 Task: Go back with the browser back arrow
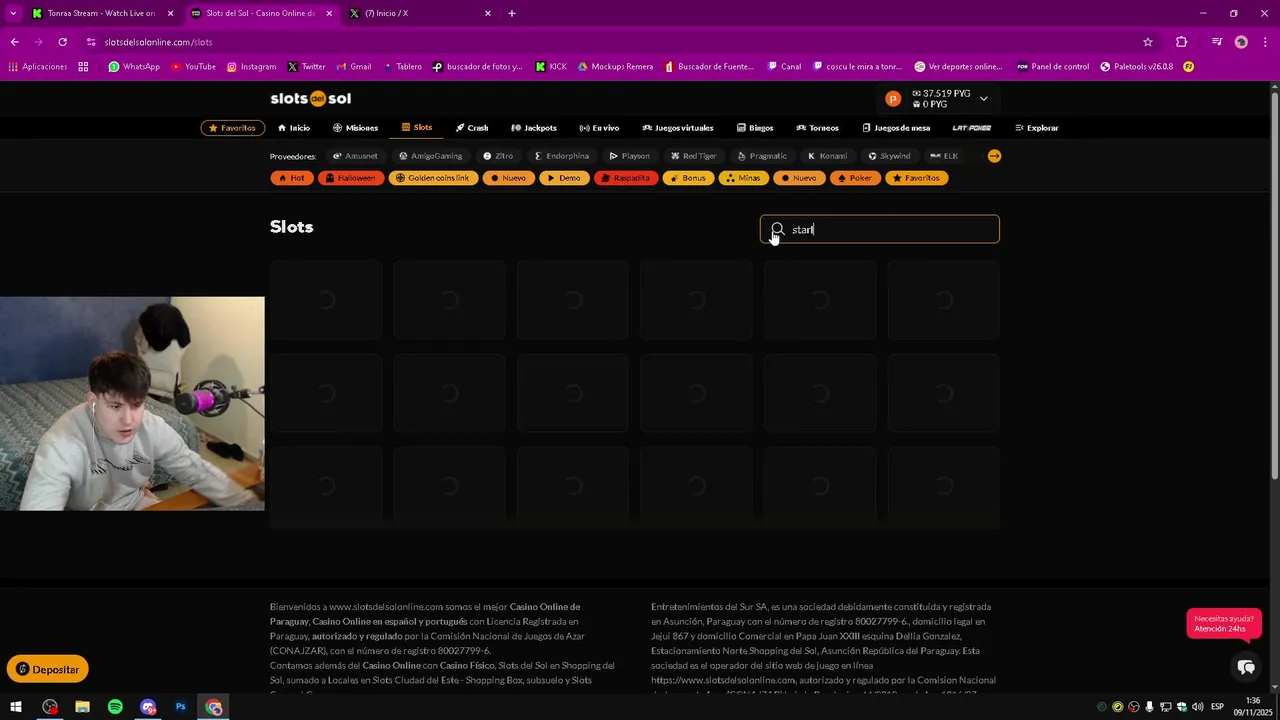click(x=14, y=42)
